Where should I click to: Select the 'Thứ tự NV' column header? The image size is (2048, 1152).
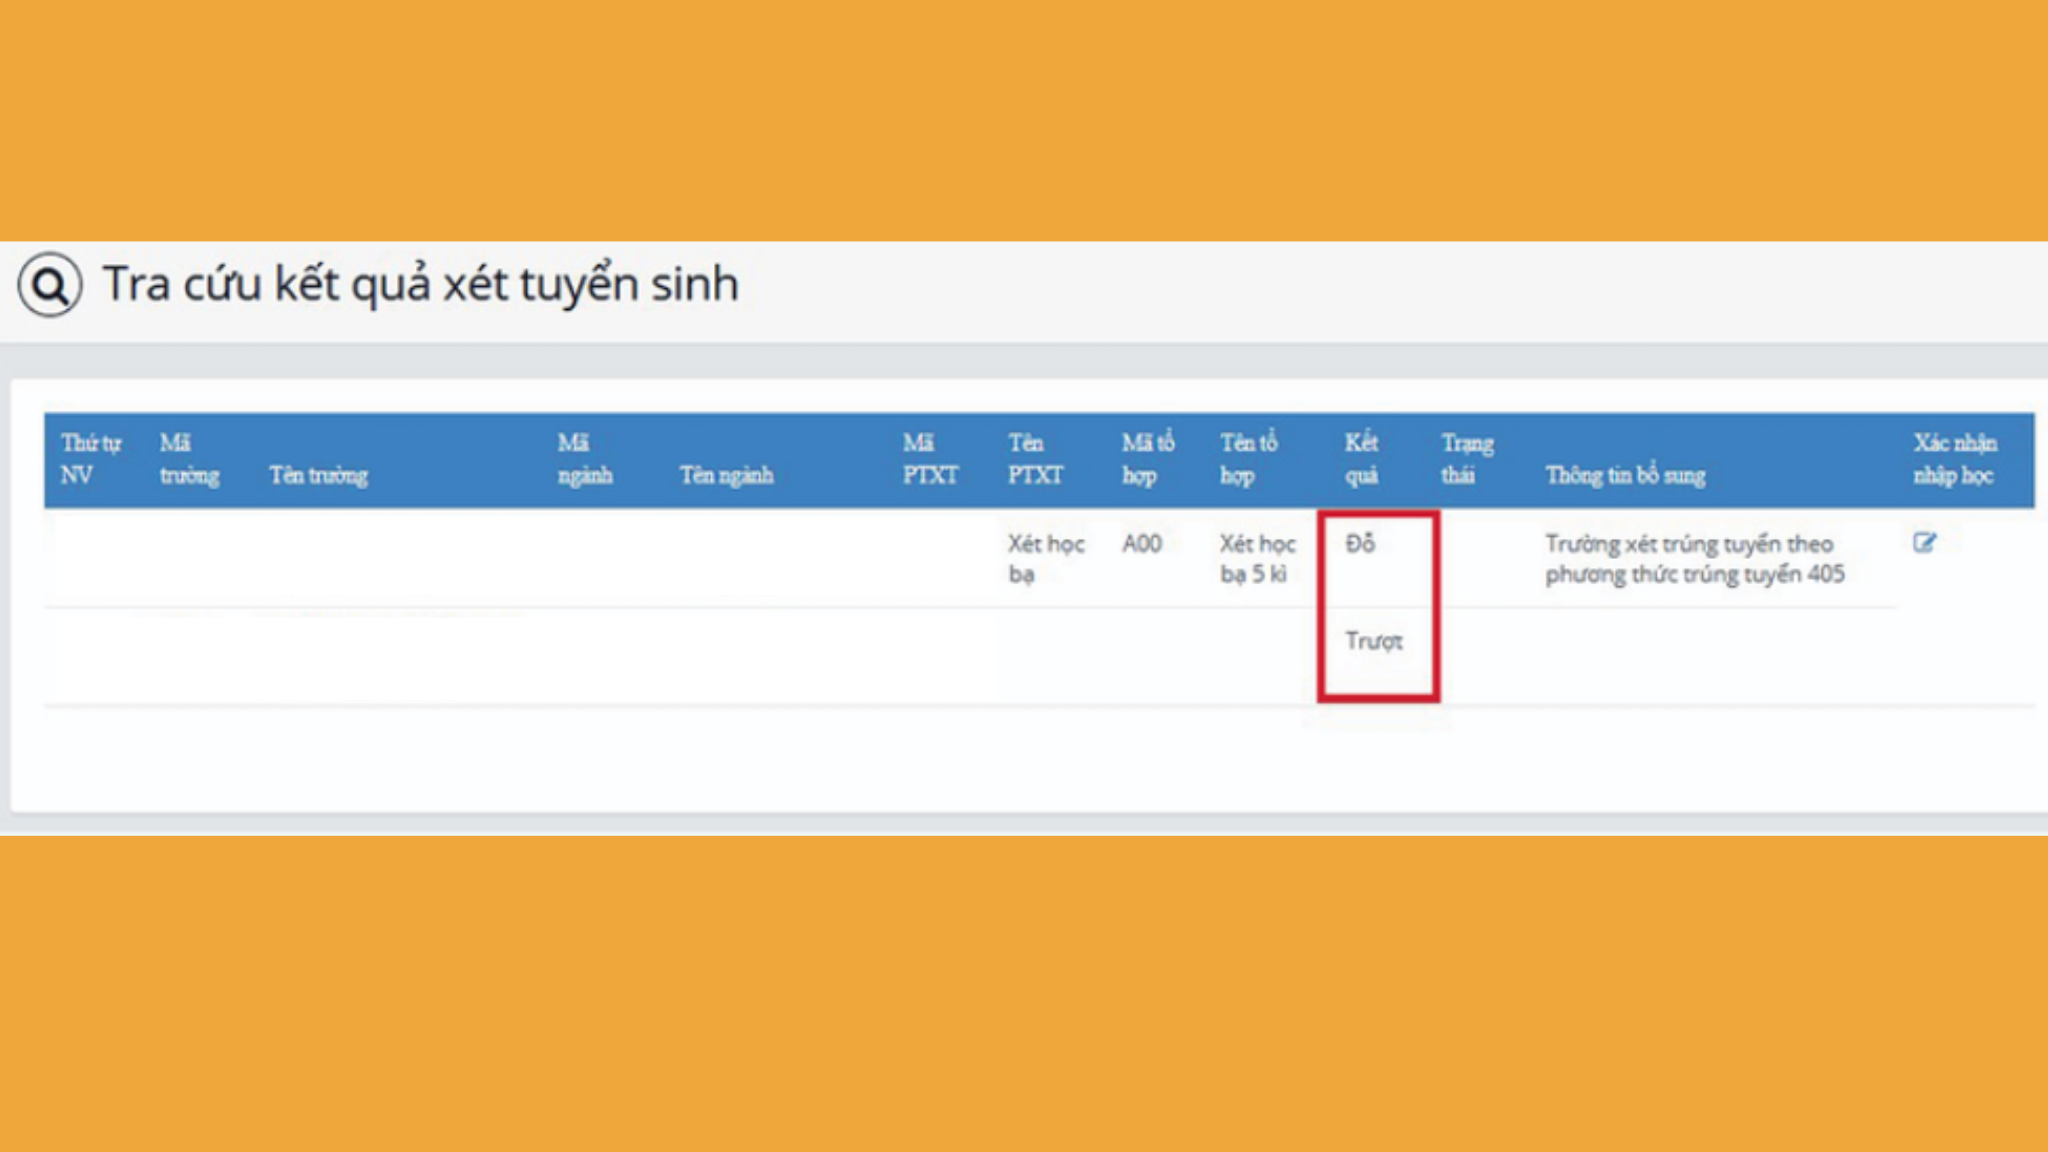point(91,459)
